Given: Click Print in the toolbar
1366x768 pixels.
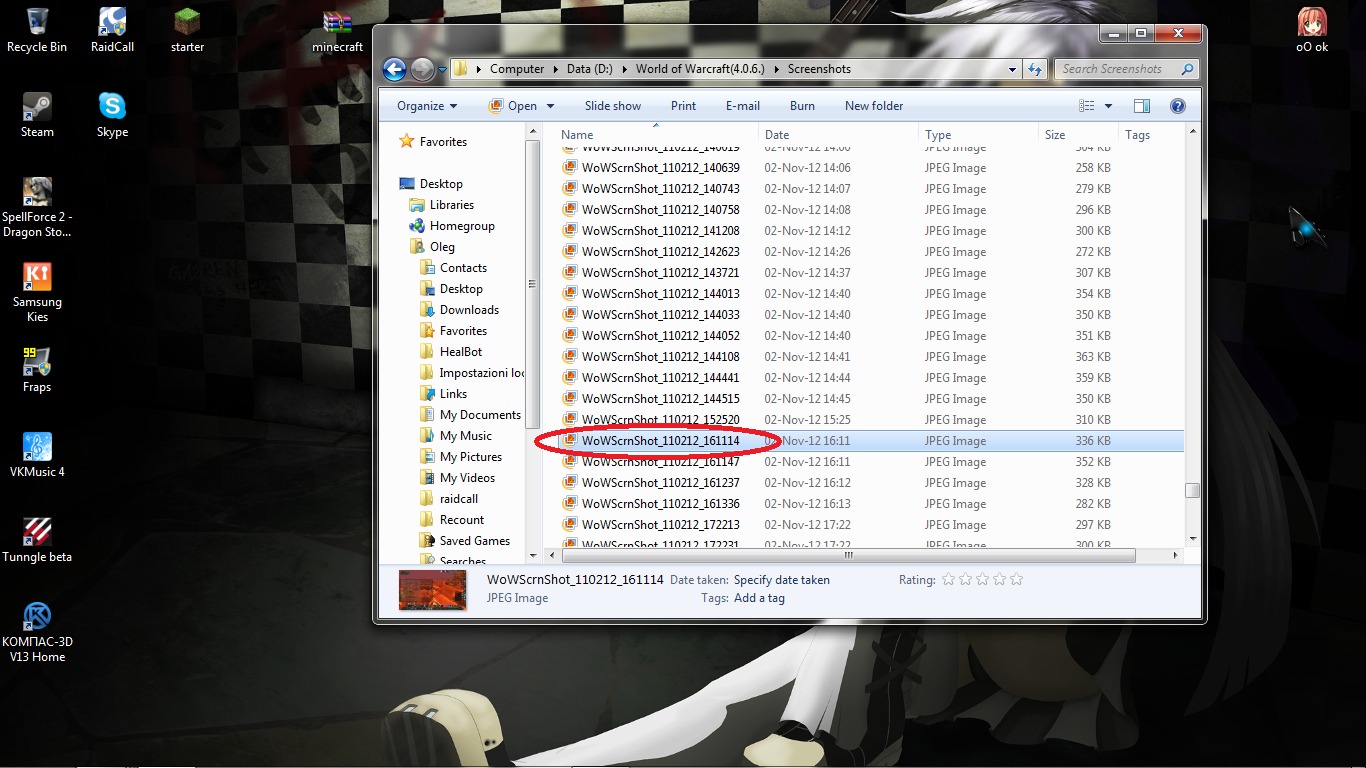Looking at the screenshot, I should pyautogui.click(x=684, y=106).
